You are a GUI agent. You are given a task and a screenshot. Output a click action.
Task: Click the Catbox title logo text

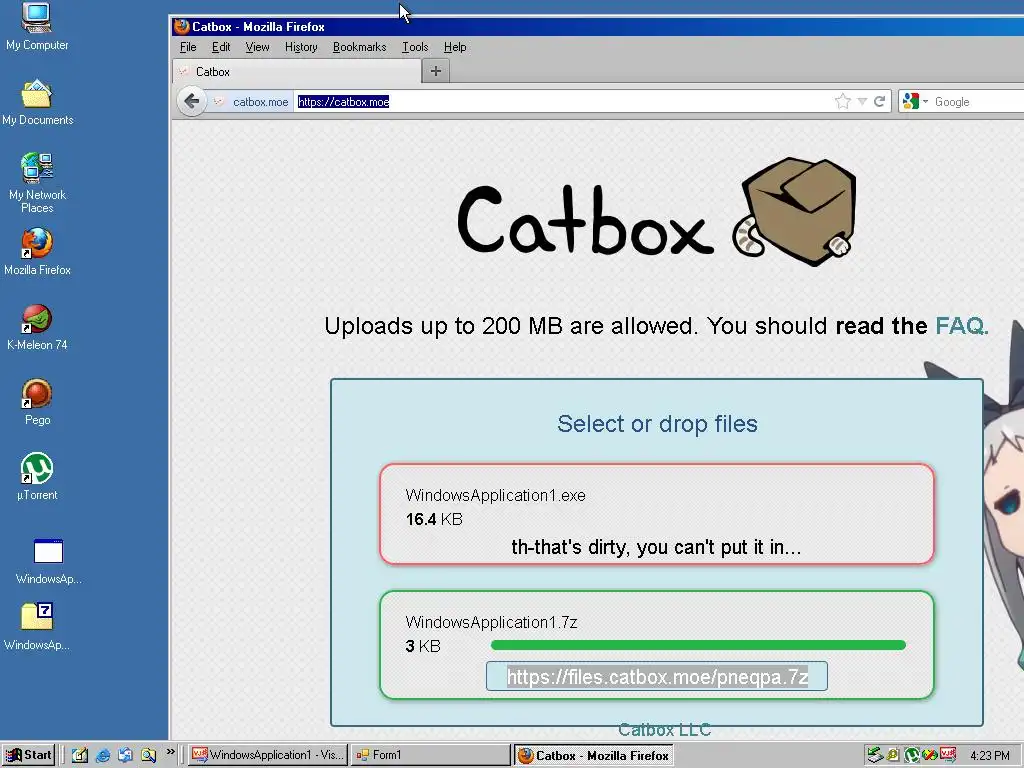click(585, 219)
